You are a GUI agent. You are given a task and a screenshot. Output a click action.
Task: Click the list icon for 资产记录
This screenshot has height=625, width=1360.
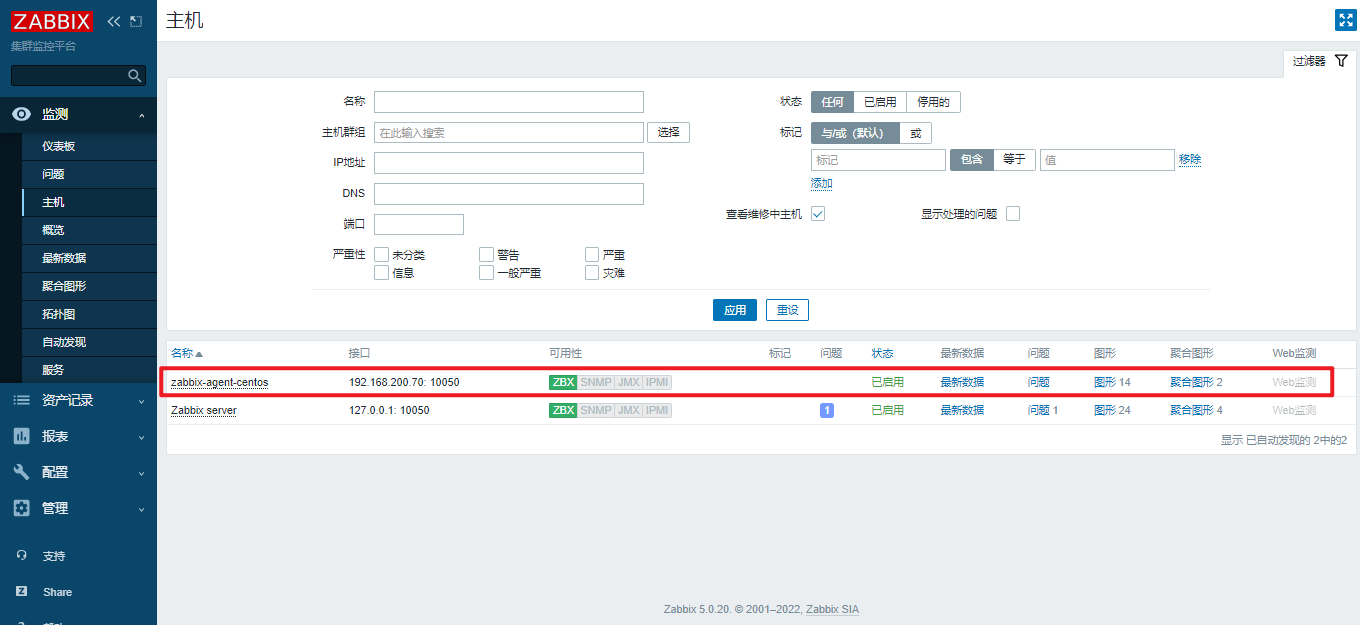point(21,400)
